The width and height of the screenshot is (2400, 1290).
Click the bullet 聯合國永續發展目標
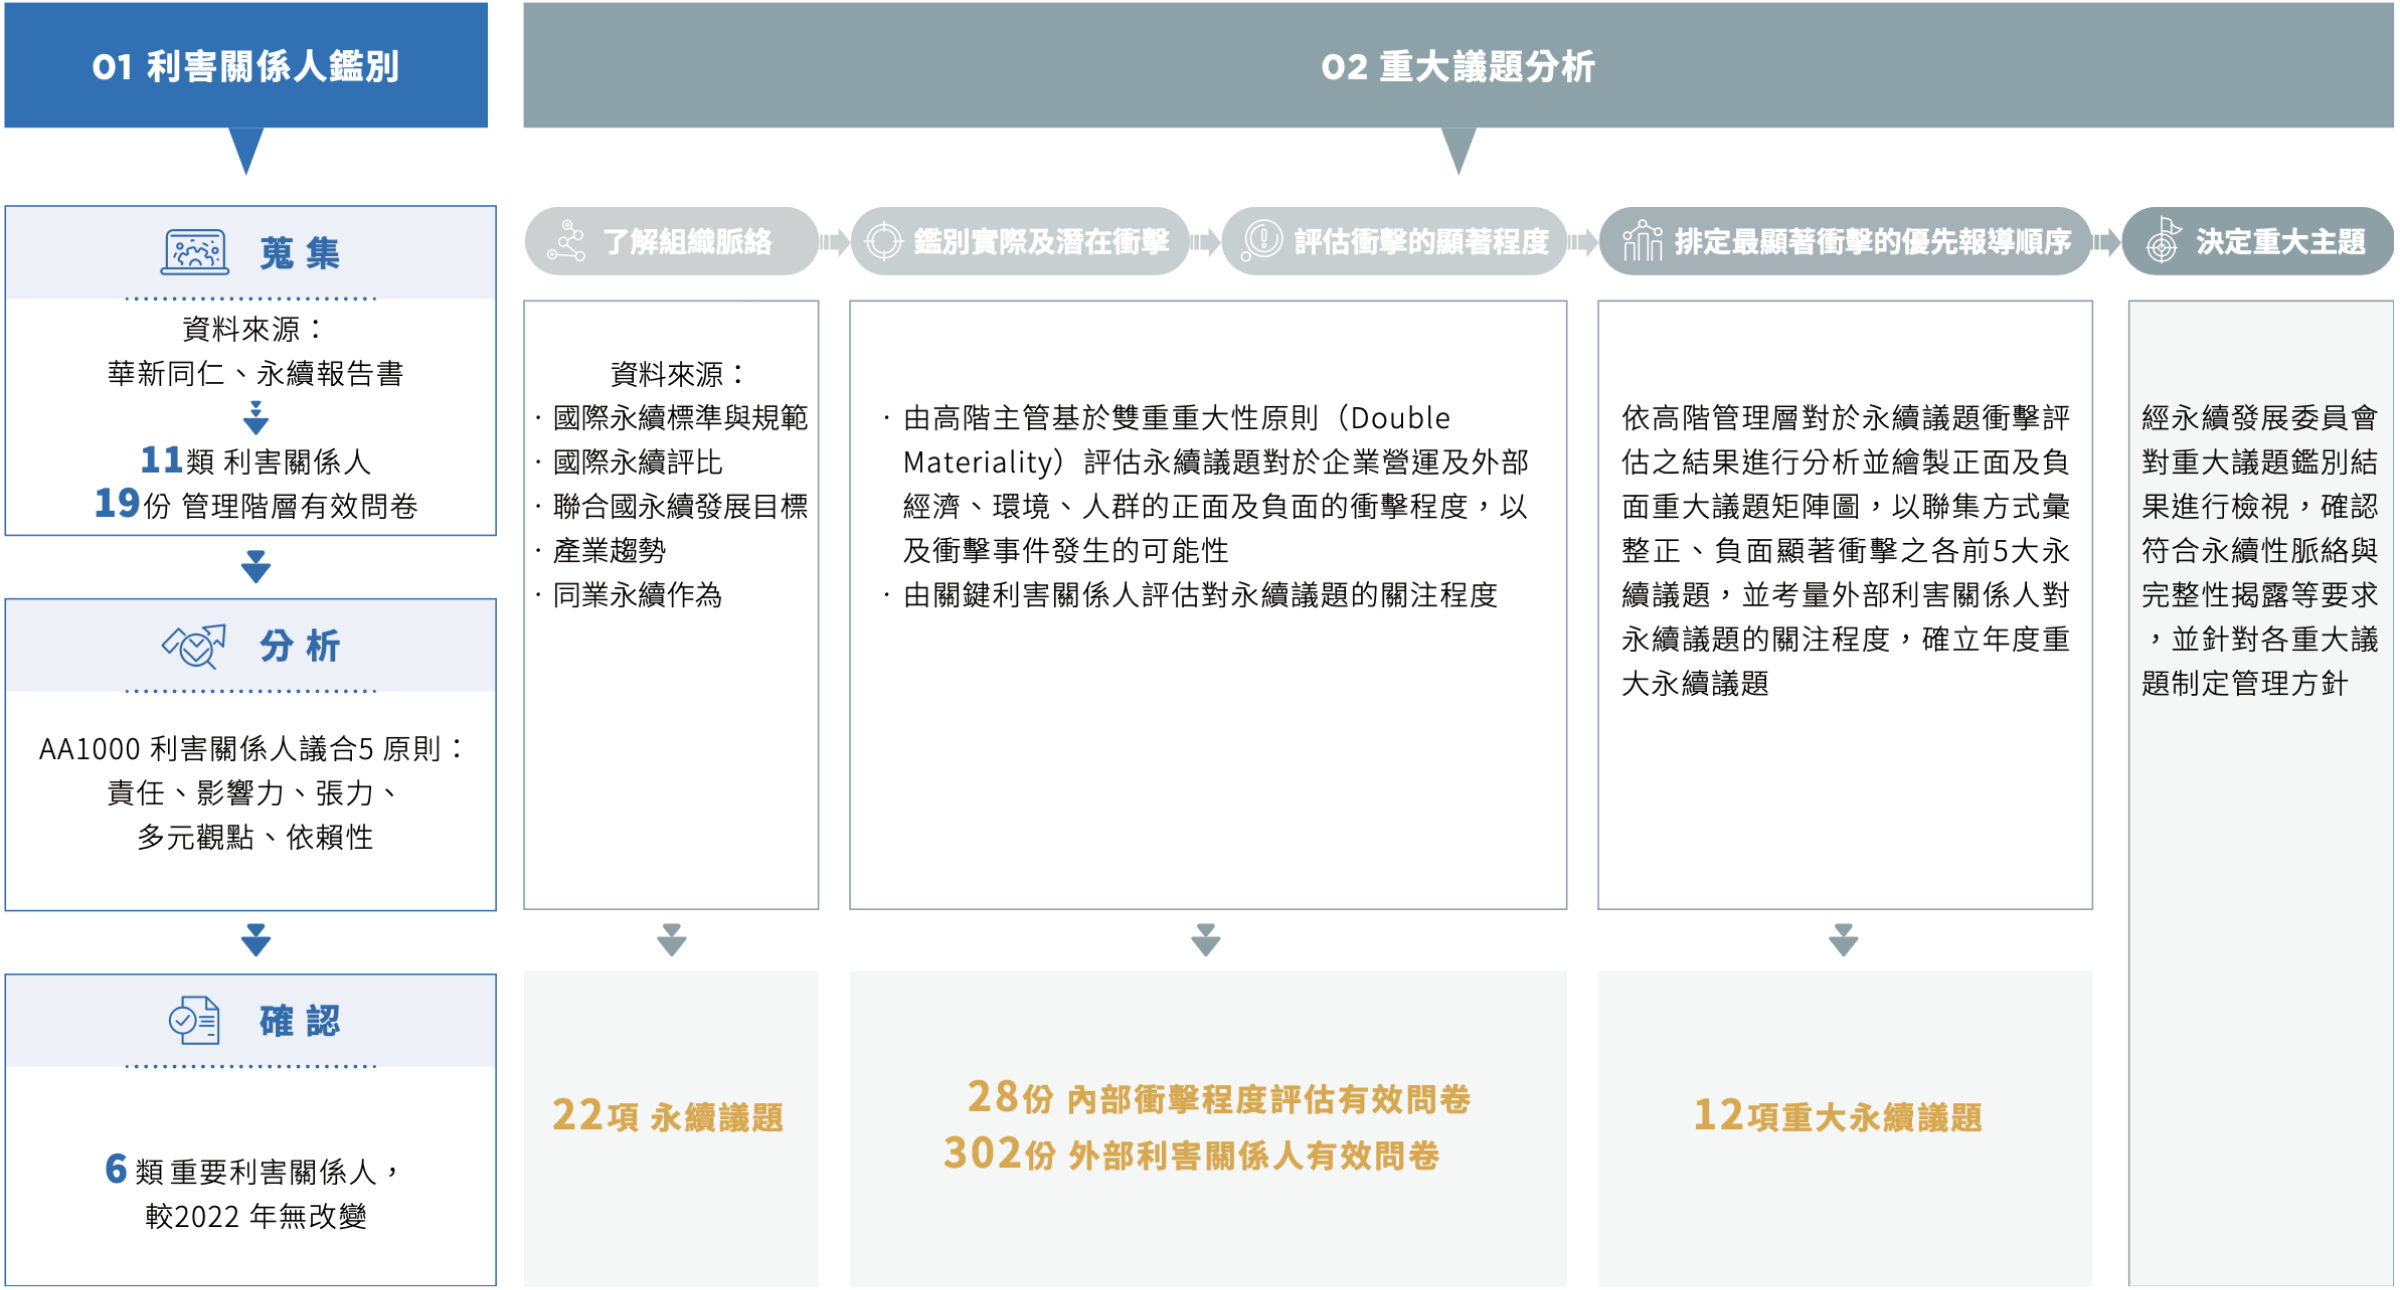(672, 506)
